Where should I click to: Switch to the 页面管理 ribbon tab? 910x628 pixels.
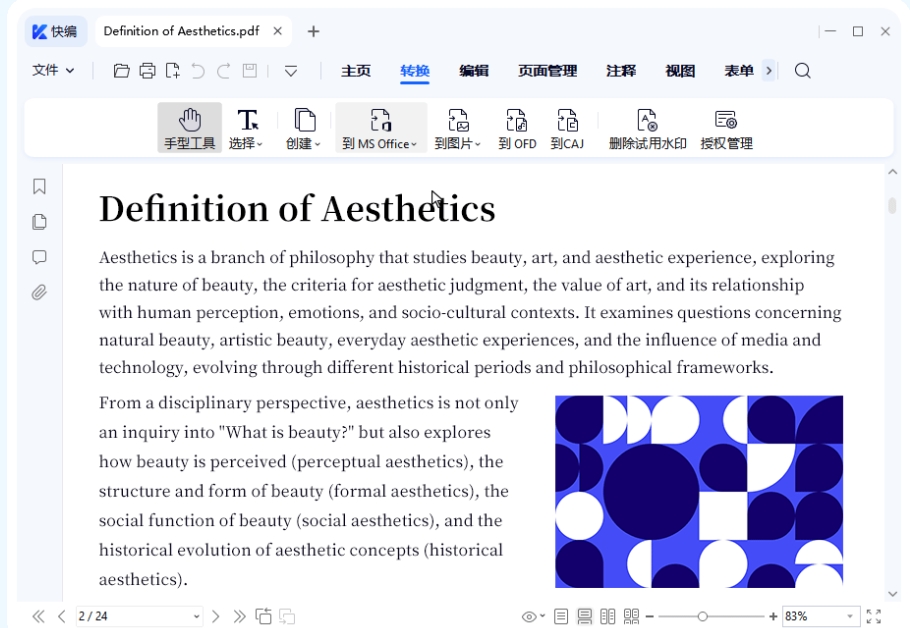[547, 70]
